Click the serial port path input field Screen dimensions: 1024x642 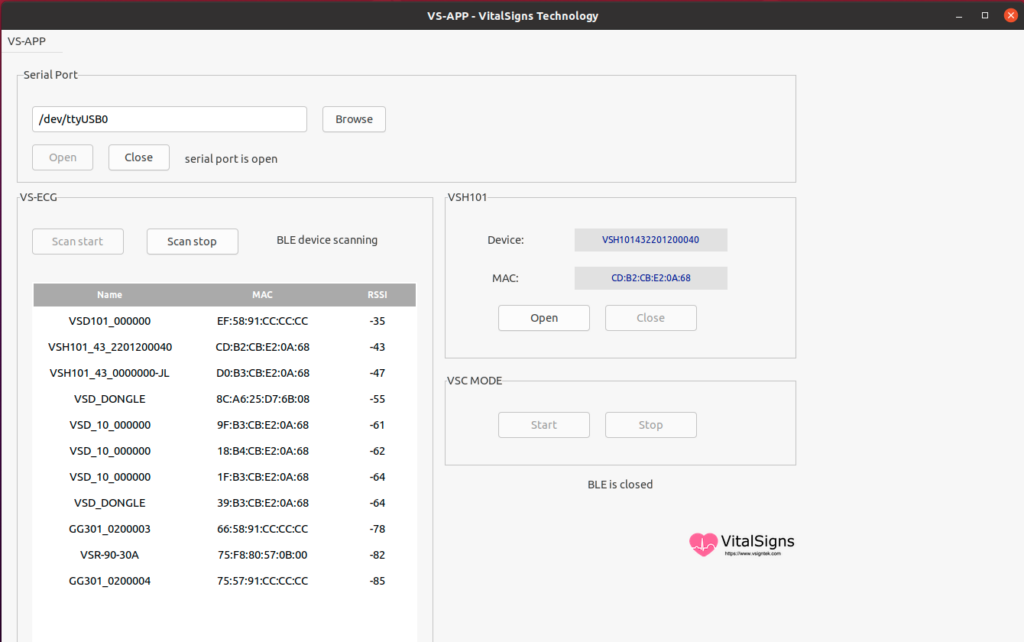[169, 119]
